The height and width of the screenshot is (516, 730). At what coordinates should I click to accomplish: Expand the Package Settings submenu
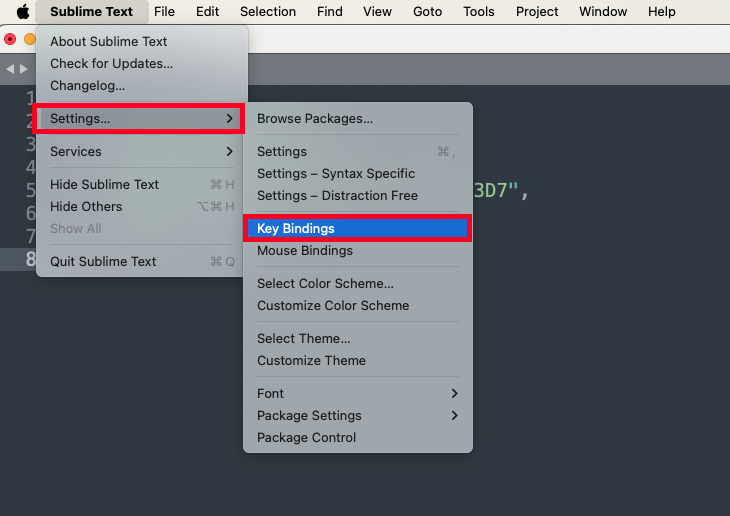pyautogui.click(x=358, y=415)
